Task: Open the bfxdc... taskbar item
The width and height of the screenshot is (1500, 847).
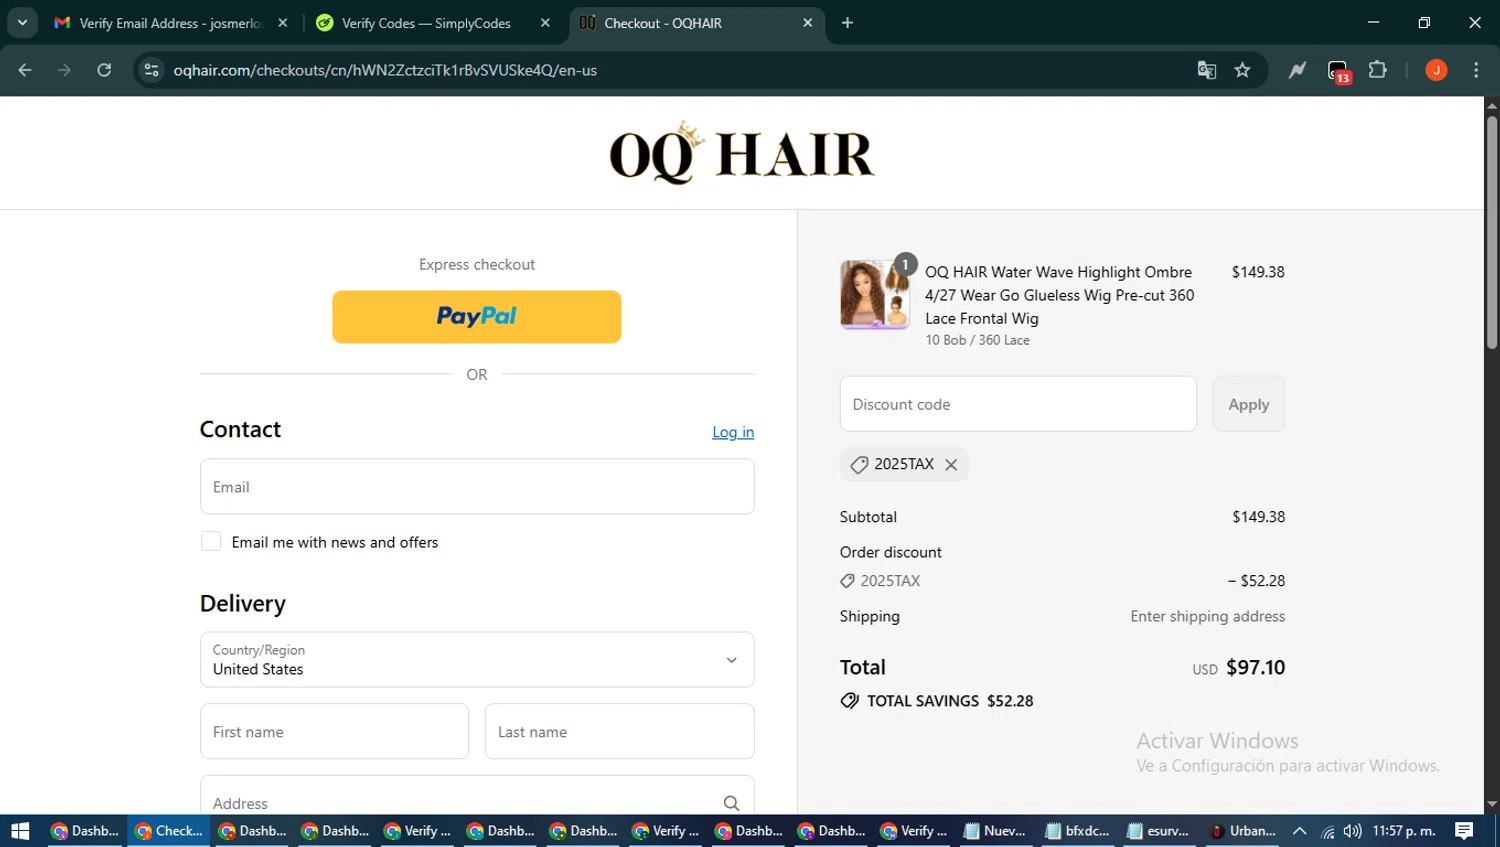Action: (1078, 831)
